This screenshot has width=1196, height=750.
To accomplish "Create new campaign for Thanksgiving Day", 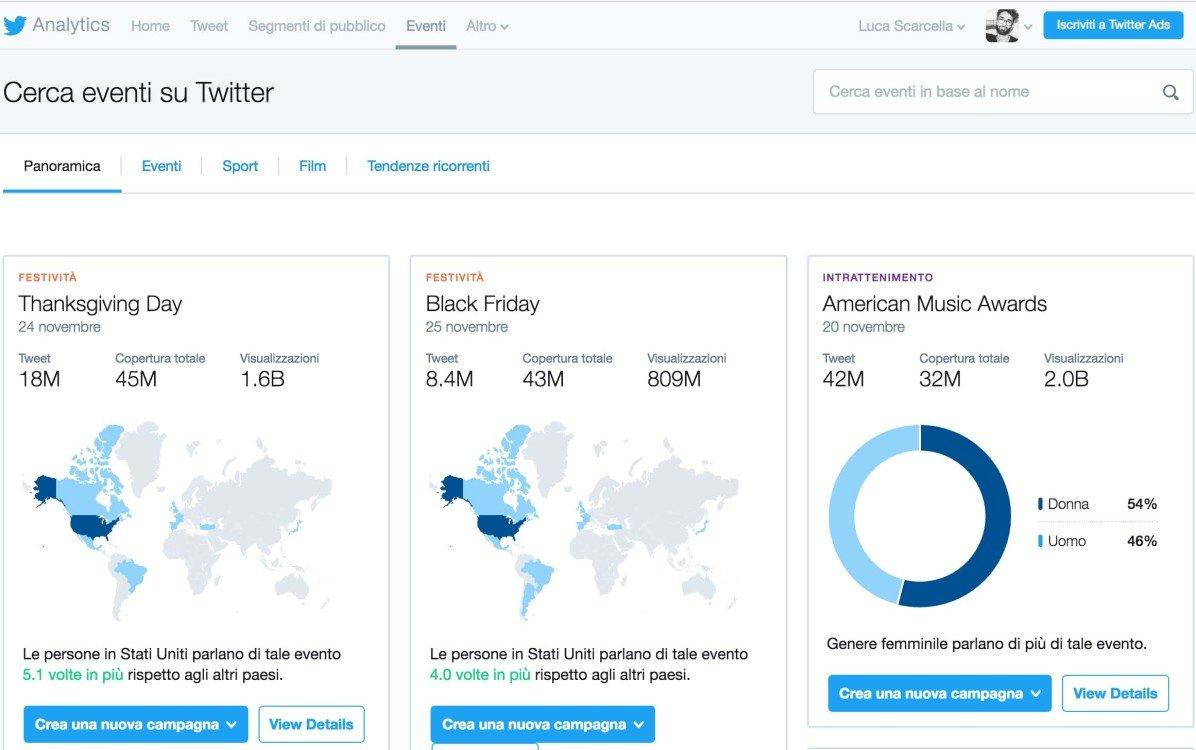I will [136, 724].
